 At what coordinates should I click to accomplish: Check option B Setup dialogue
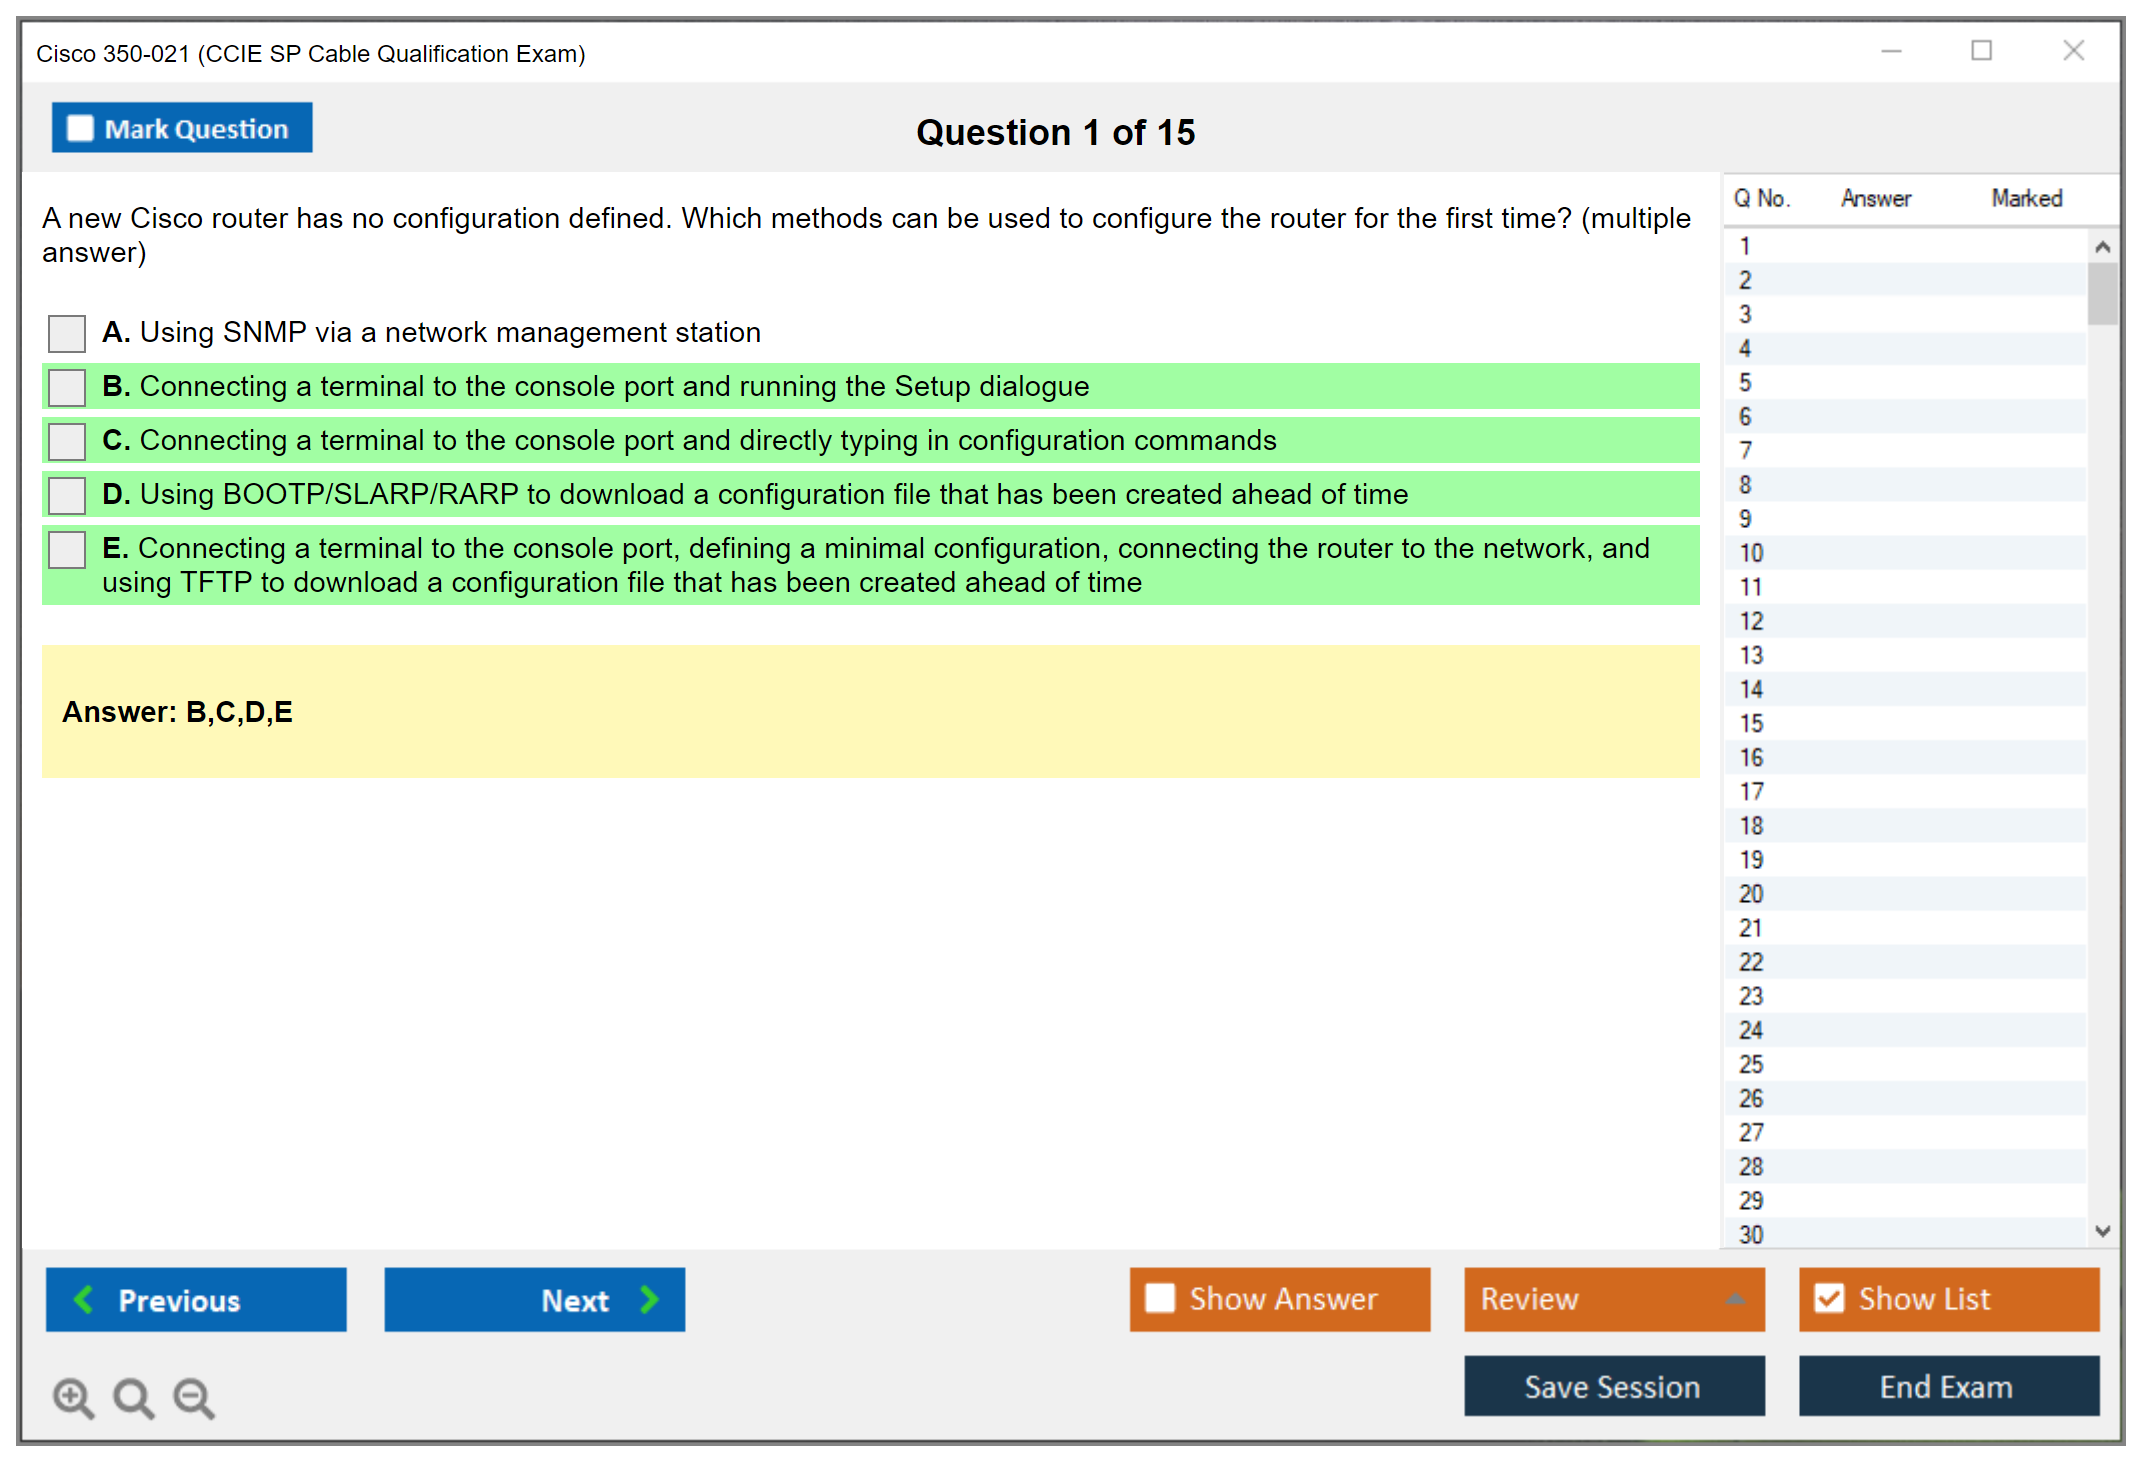[67, 387]
